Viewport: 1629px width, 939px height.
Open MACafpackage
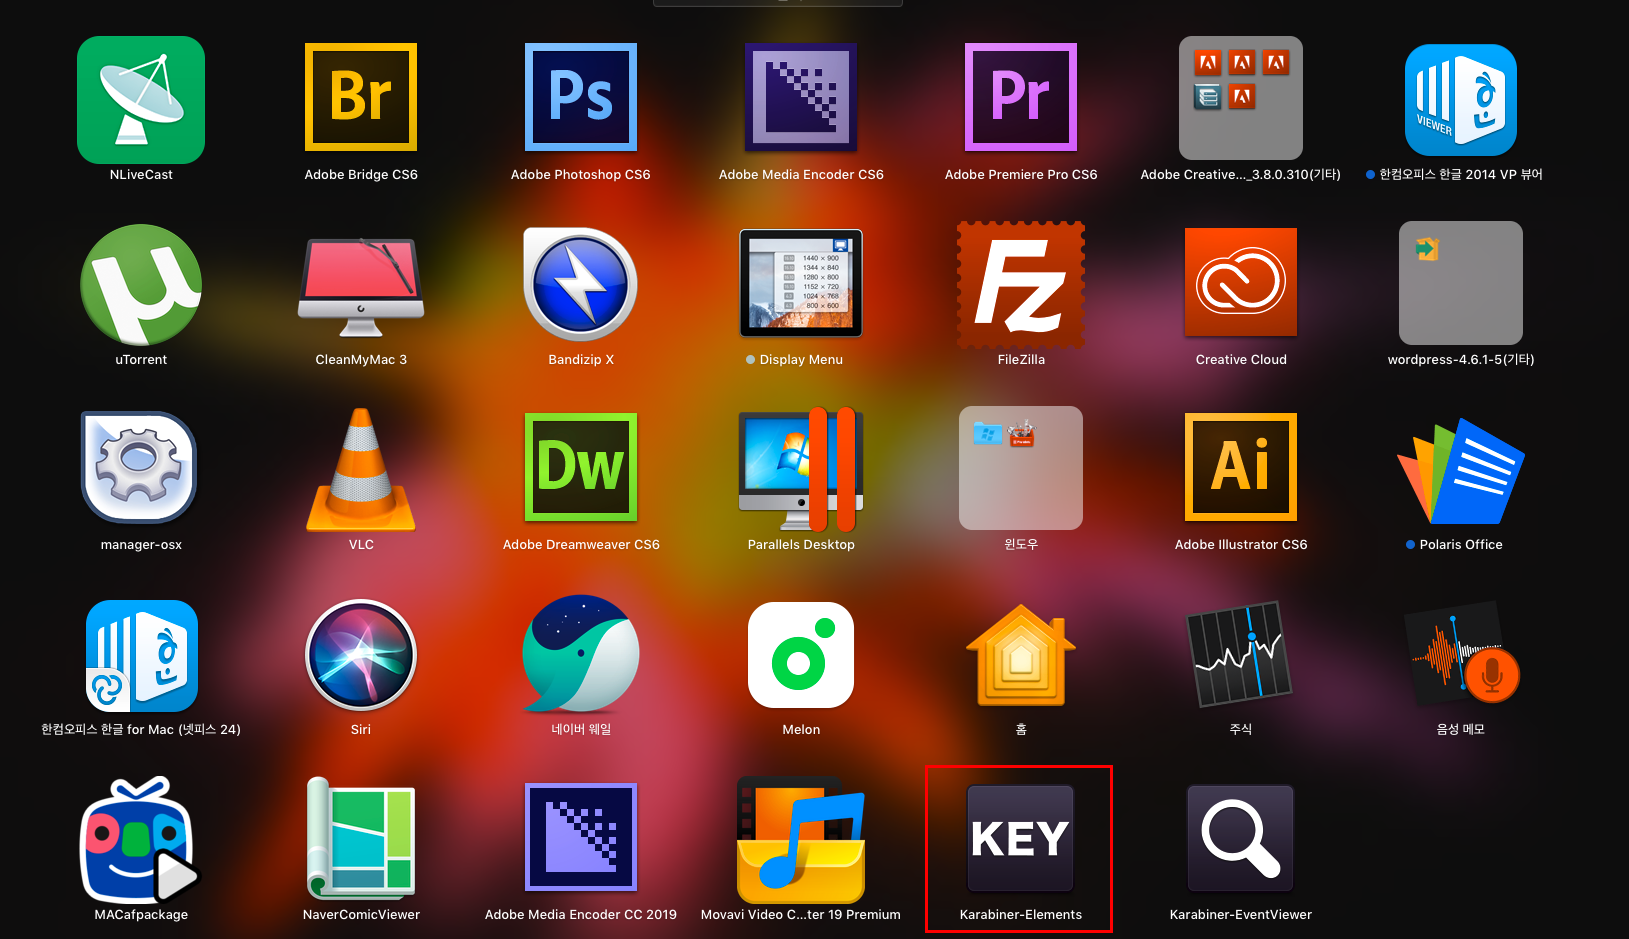tap(141, 840)
